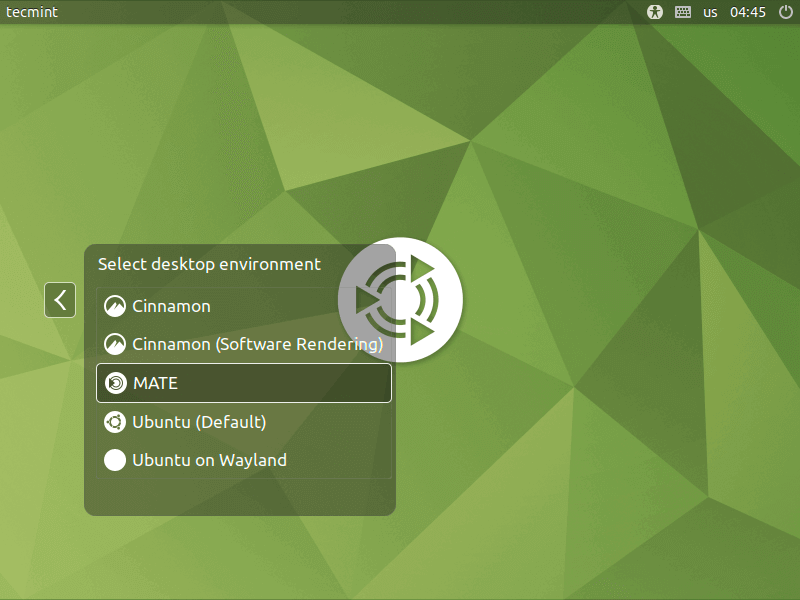Viewport: 800px width, 600px height.
Task: Click the Cinnamon Software Rendering icon
Action: [115, 344]
